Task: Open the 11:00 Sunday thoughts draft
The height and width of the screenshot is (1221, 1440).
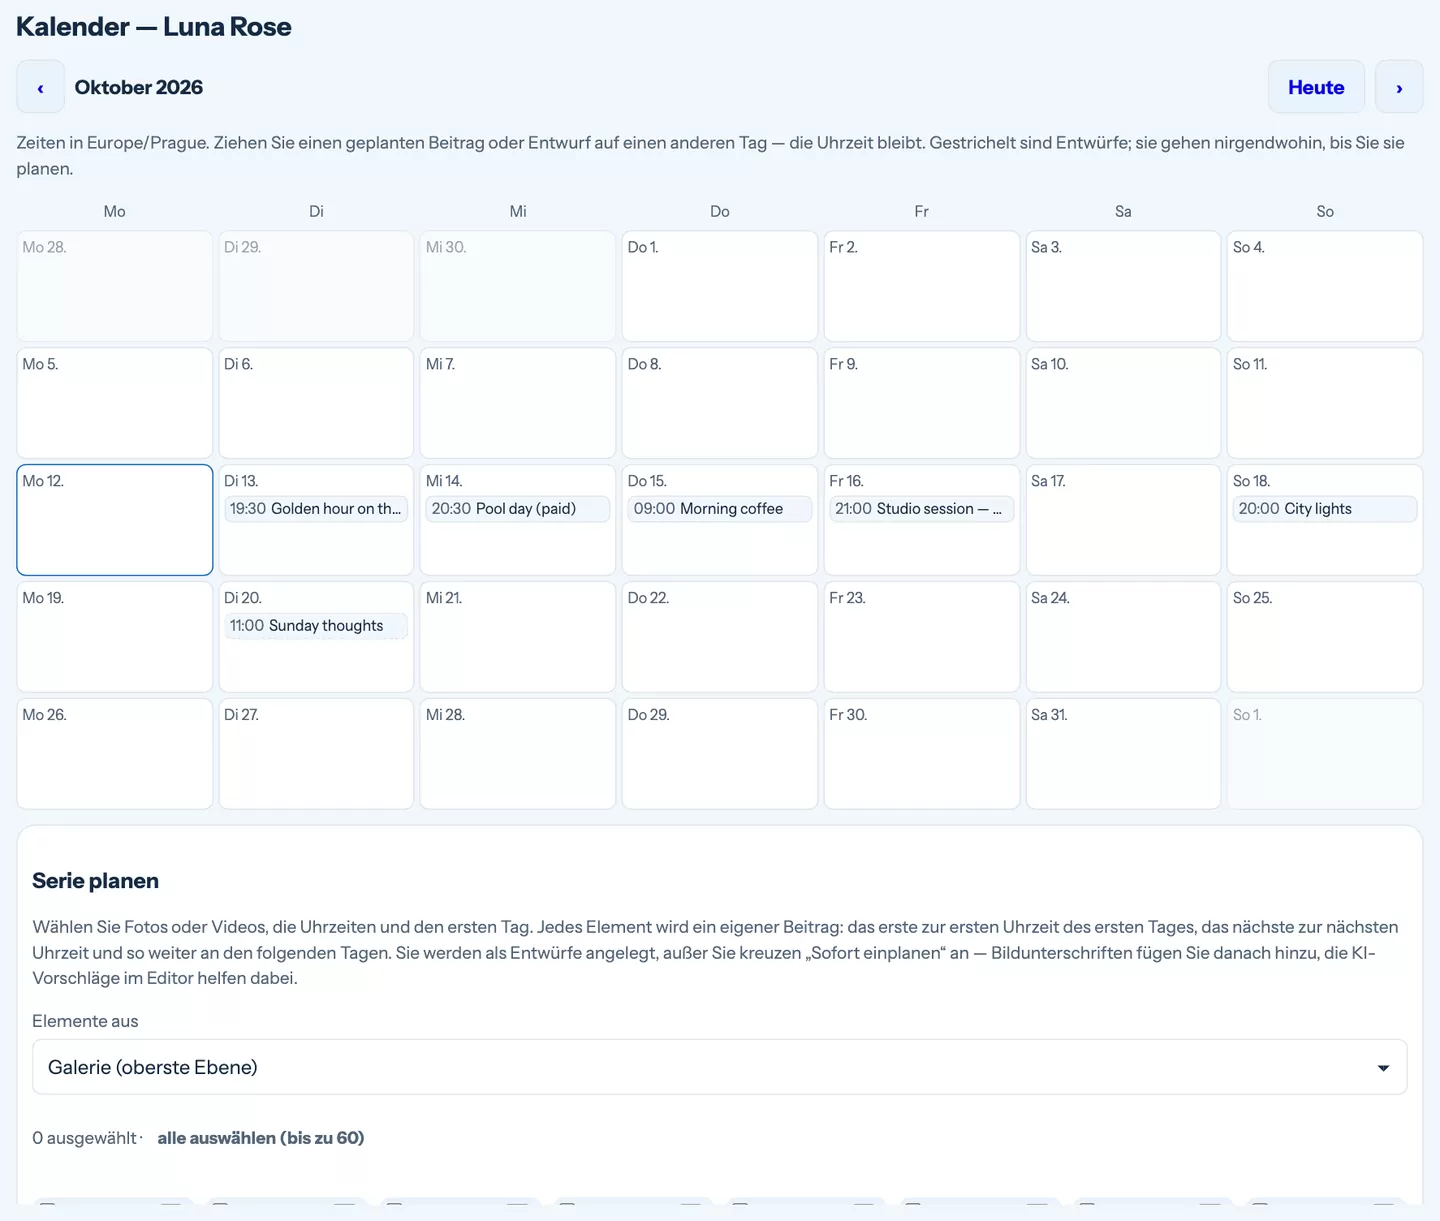Action: coord(316,626)
